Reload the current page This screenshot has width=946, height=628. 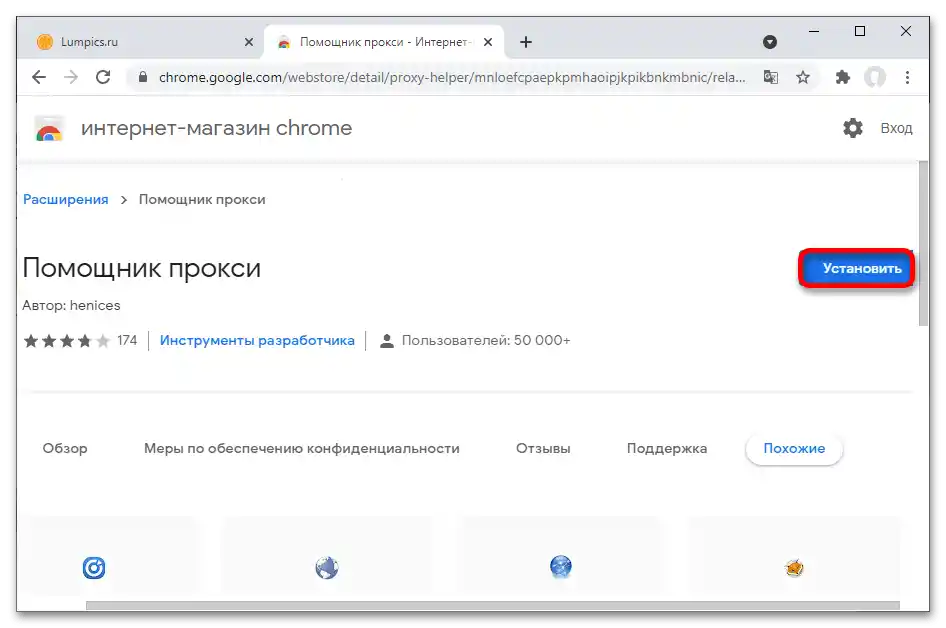coord(102,77)
